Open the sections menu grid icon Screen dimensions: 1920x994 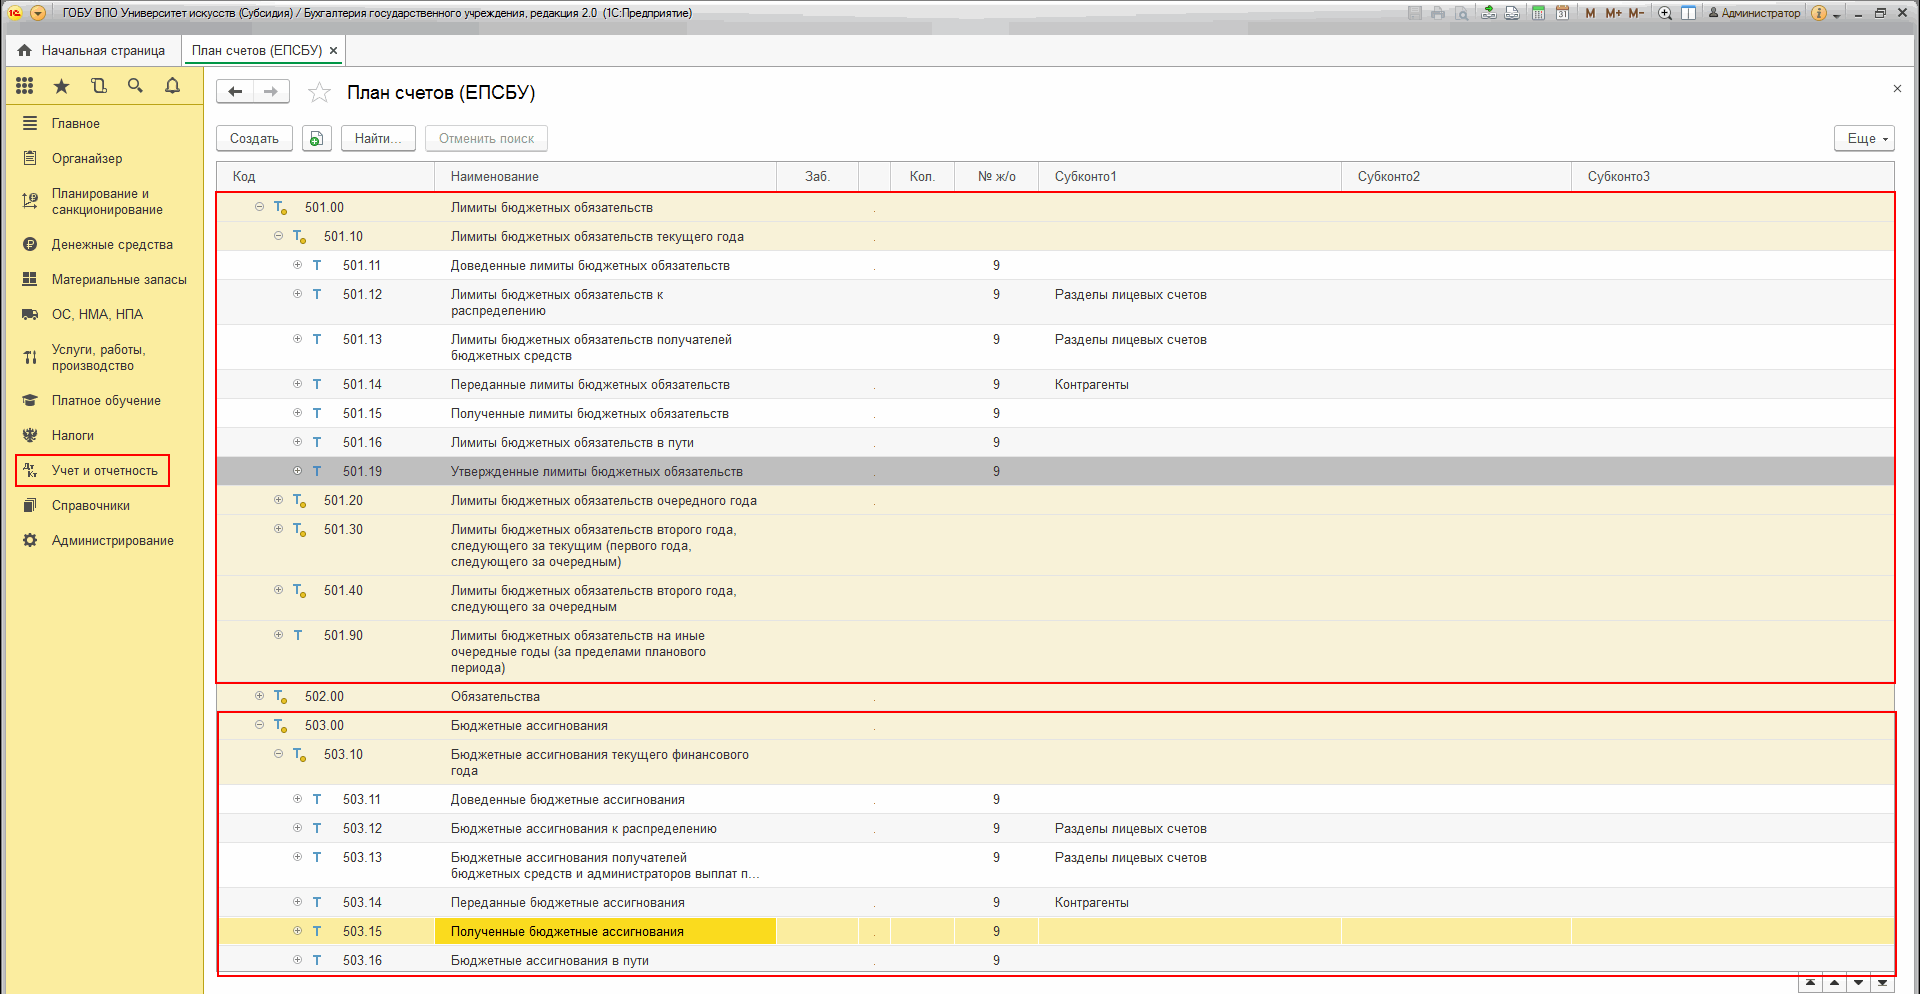(25, 86)
